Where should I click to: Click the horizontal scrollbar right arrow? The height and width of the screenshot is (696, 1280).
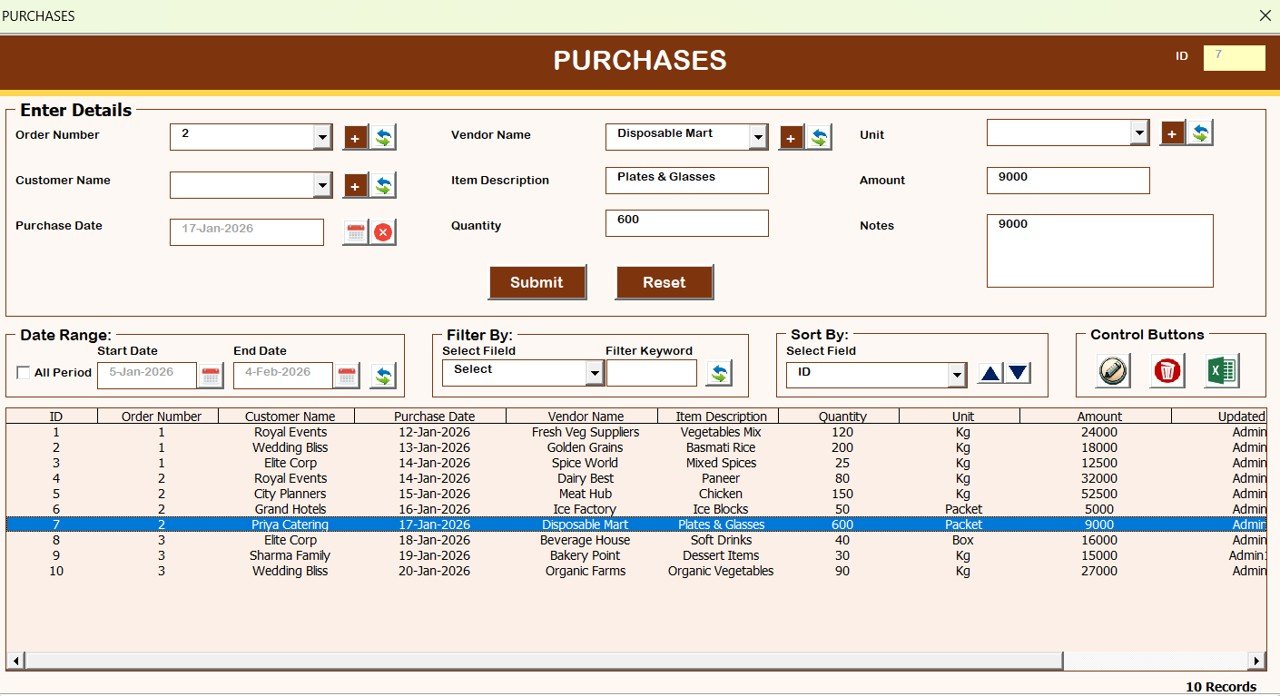(1257, 661)
